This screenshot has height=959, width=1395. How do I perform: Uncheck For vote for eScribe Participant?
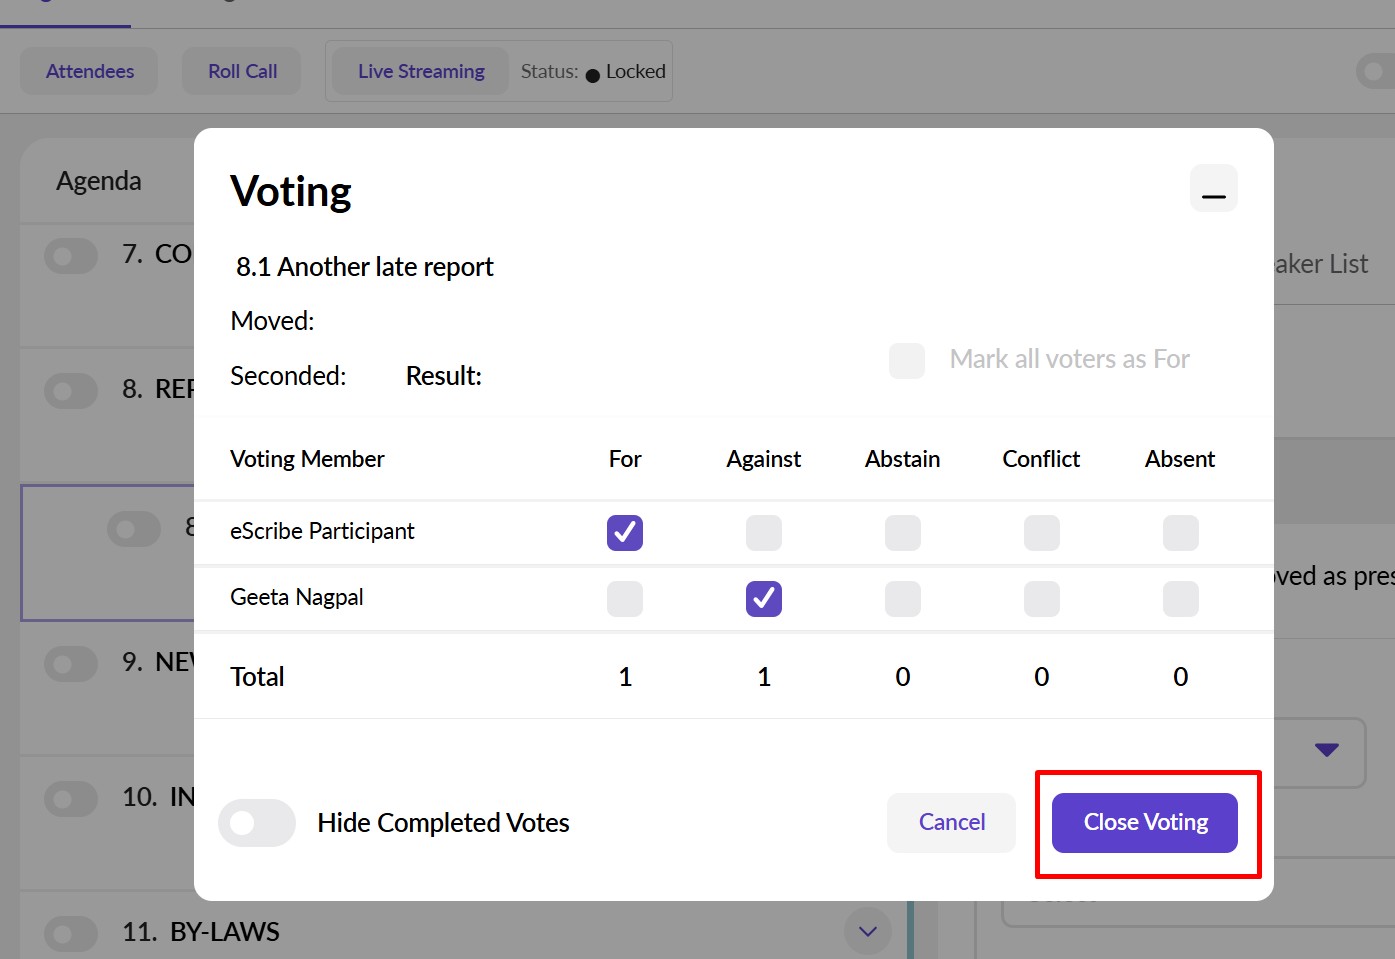625,533
